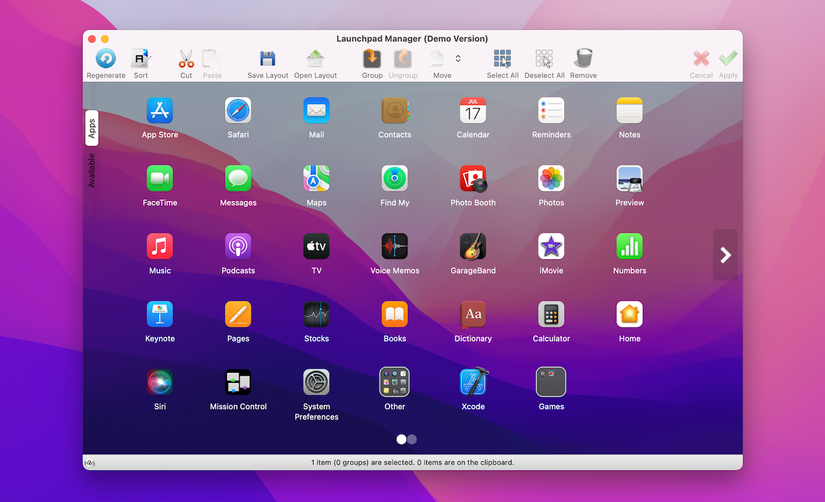Screen dimensions: 825x502
Task: Click the Sort toolbar icon
Action: point(140,59)
